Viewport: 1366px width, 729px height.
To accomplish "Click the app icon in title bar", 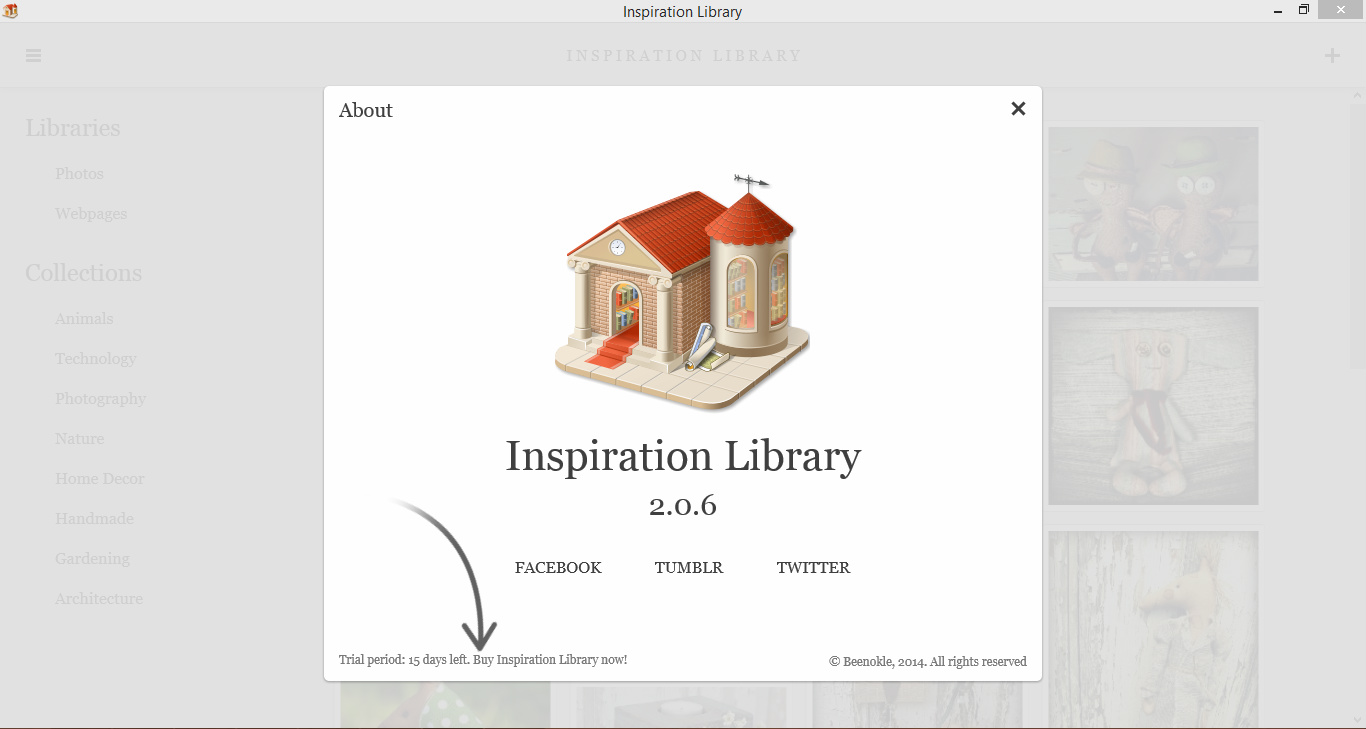I will tap(10, 11).
